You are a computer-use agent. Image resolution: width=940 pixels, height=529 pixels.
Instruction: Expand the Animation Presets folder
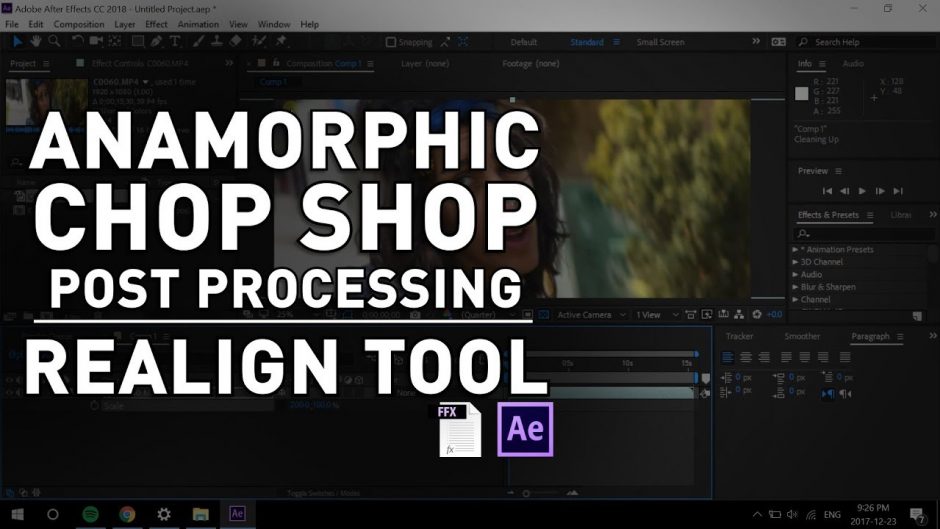tap(796, 250)
